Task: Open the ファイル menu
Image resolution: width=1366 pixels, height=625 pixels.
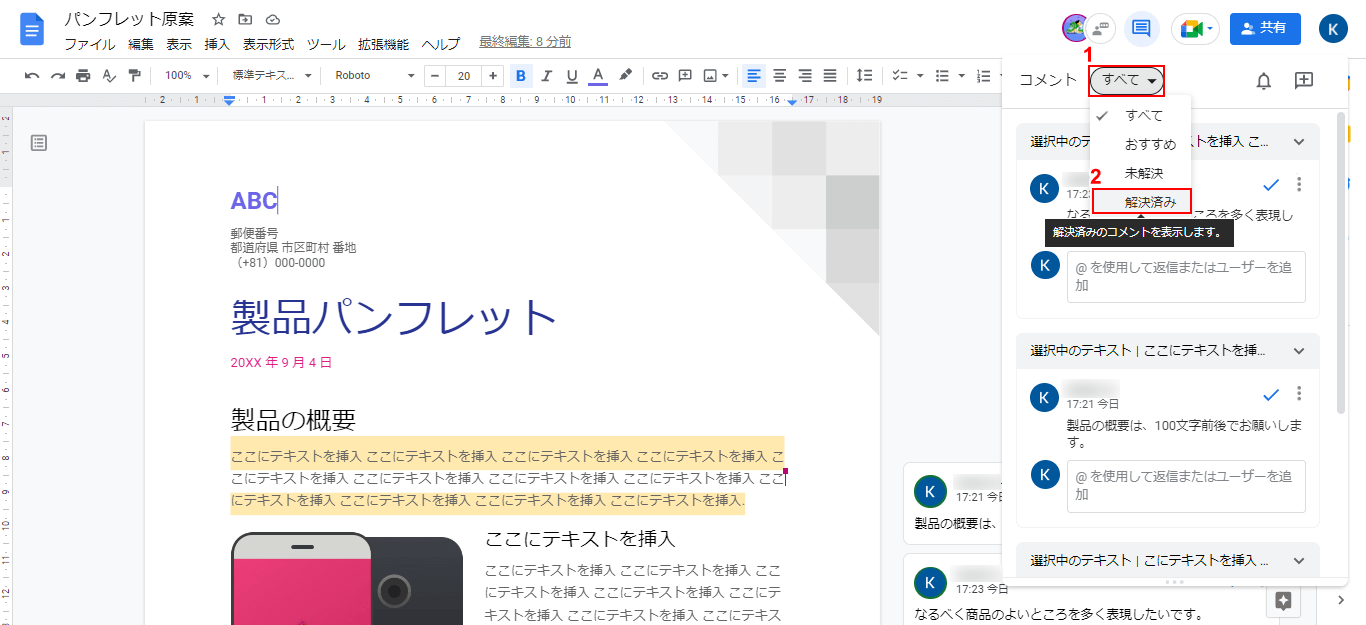Action: coord(90,44)
